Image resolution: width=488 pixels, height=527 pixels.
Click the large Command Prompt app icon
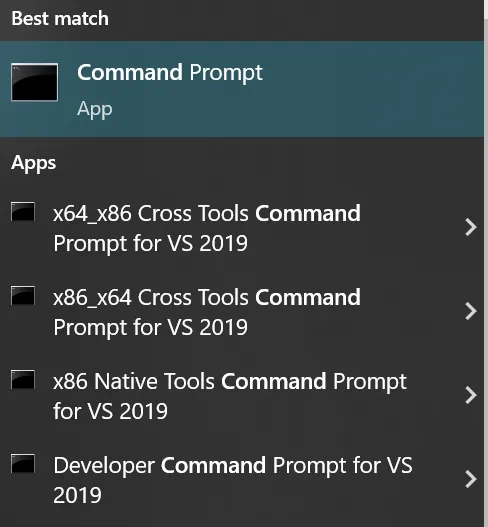click(34, 82)
